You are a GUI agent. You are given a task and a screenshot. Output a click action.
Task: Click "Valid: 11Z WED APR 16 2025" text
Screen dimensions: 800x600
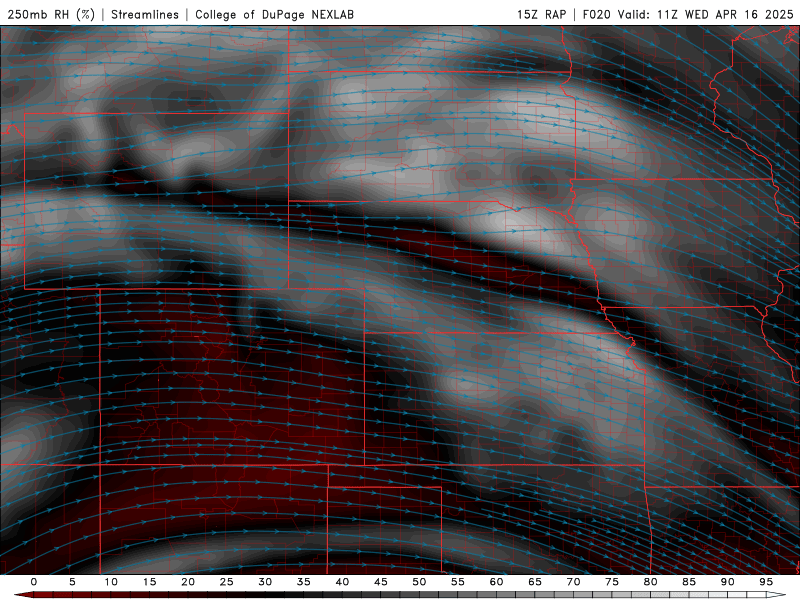pos(706,14)
